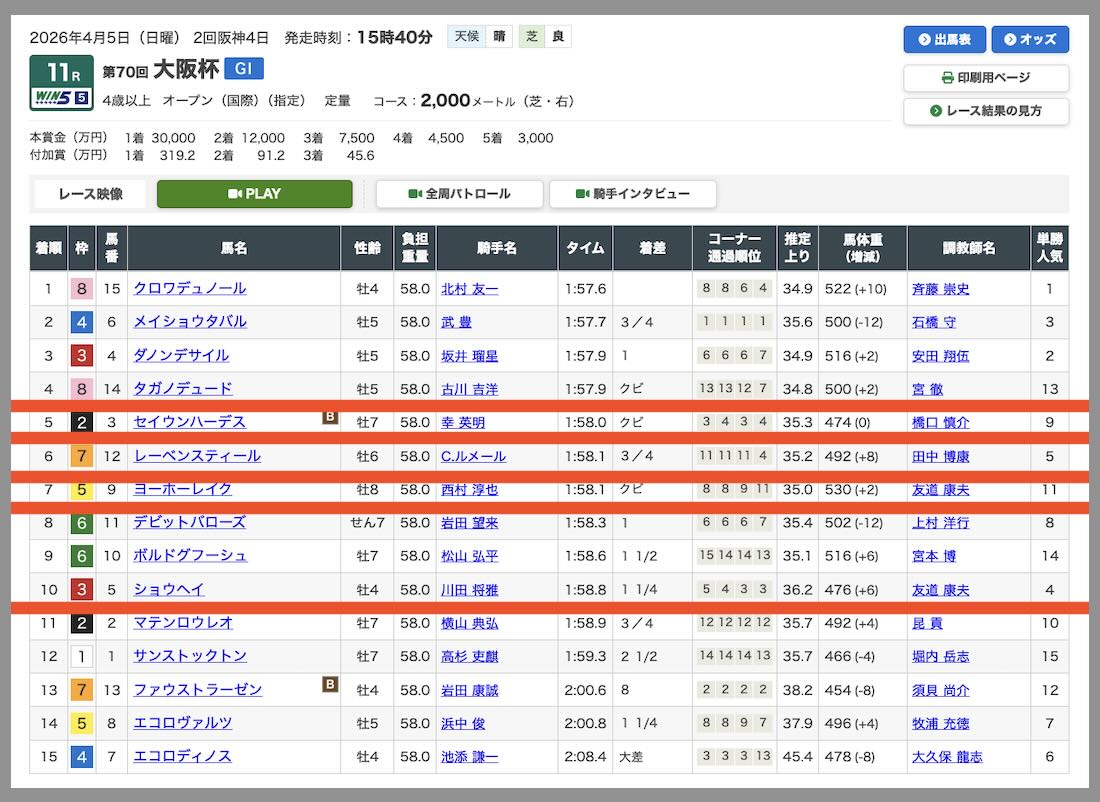
Task: Click the 馬名 column header
Action: pos(233,248)
